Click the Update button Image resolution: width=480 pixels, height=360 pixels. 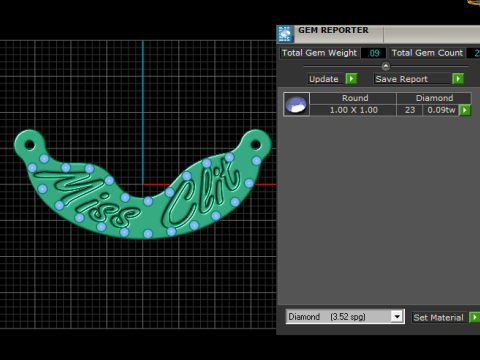(325, 79)
